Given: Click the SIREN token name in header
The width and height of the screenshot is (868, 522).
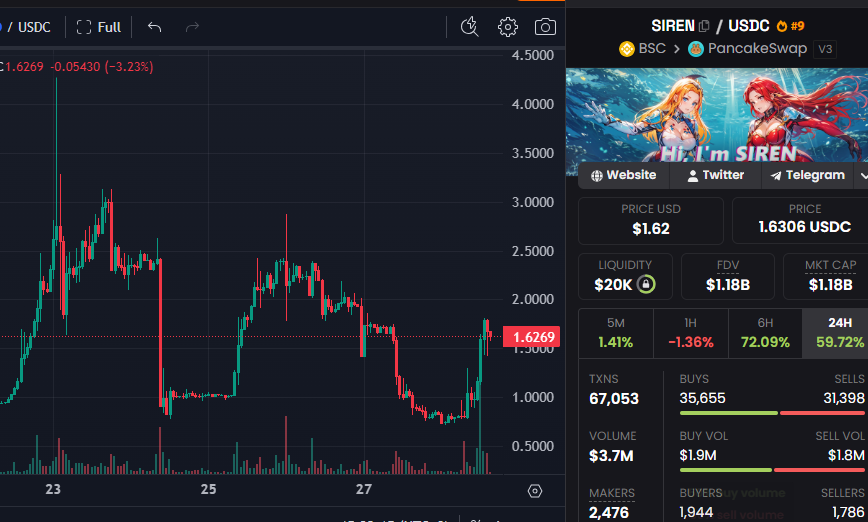Looking at the screenshot, I should pos(673,26).
